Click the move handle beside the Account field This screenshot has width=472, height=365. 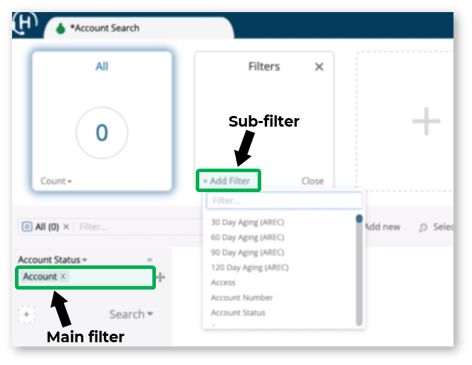point(161,277)
